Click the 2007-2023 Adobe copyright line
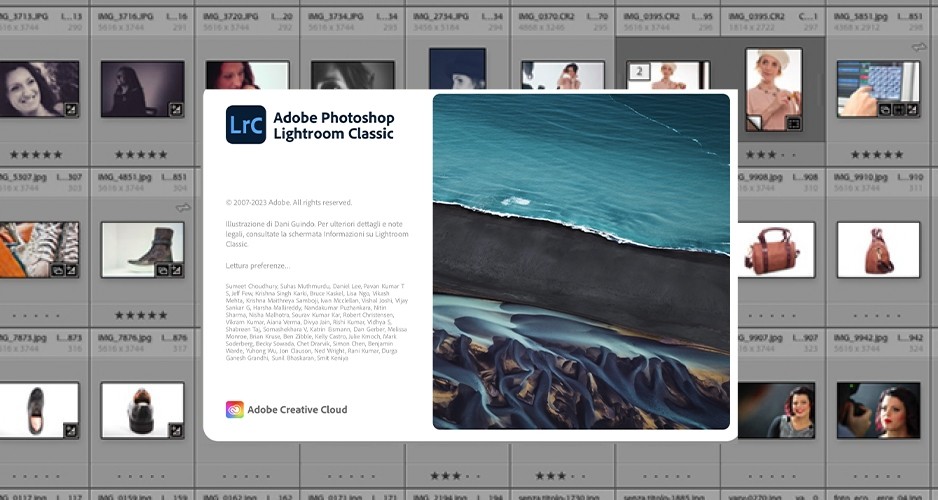 [x=289, y=203]
